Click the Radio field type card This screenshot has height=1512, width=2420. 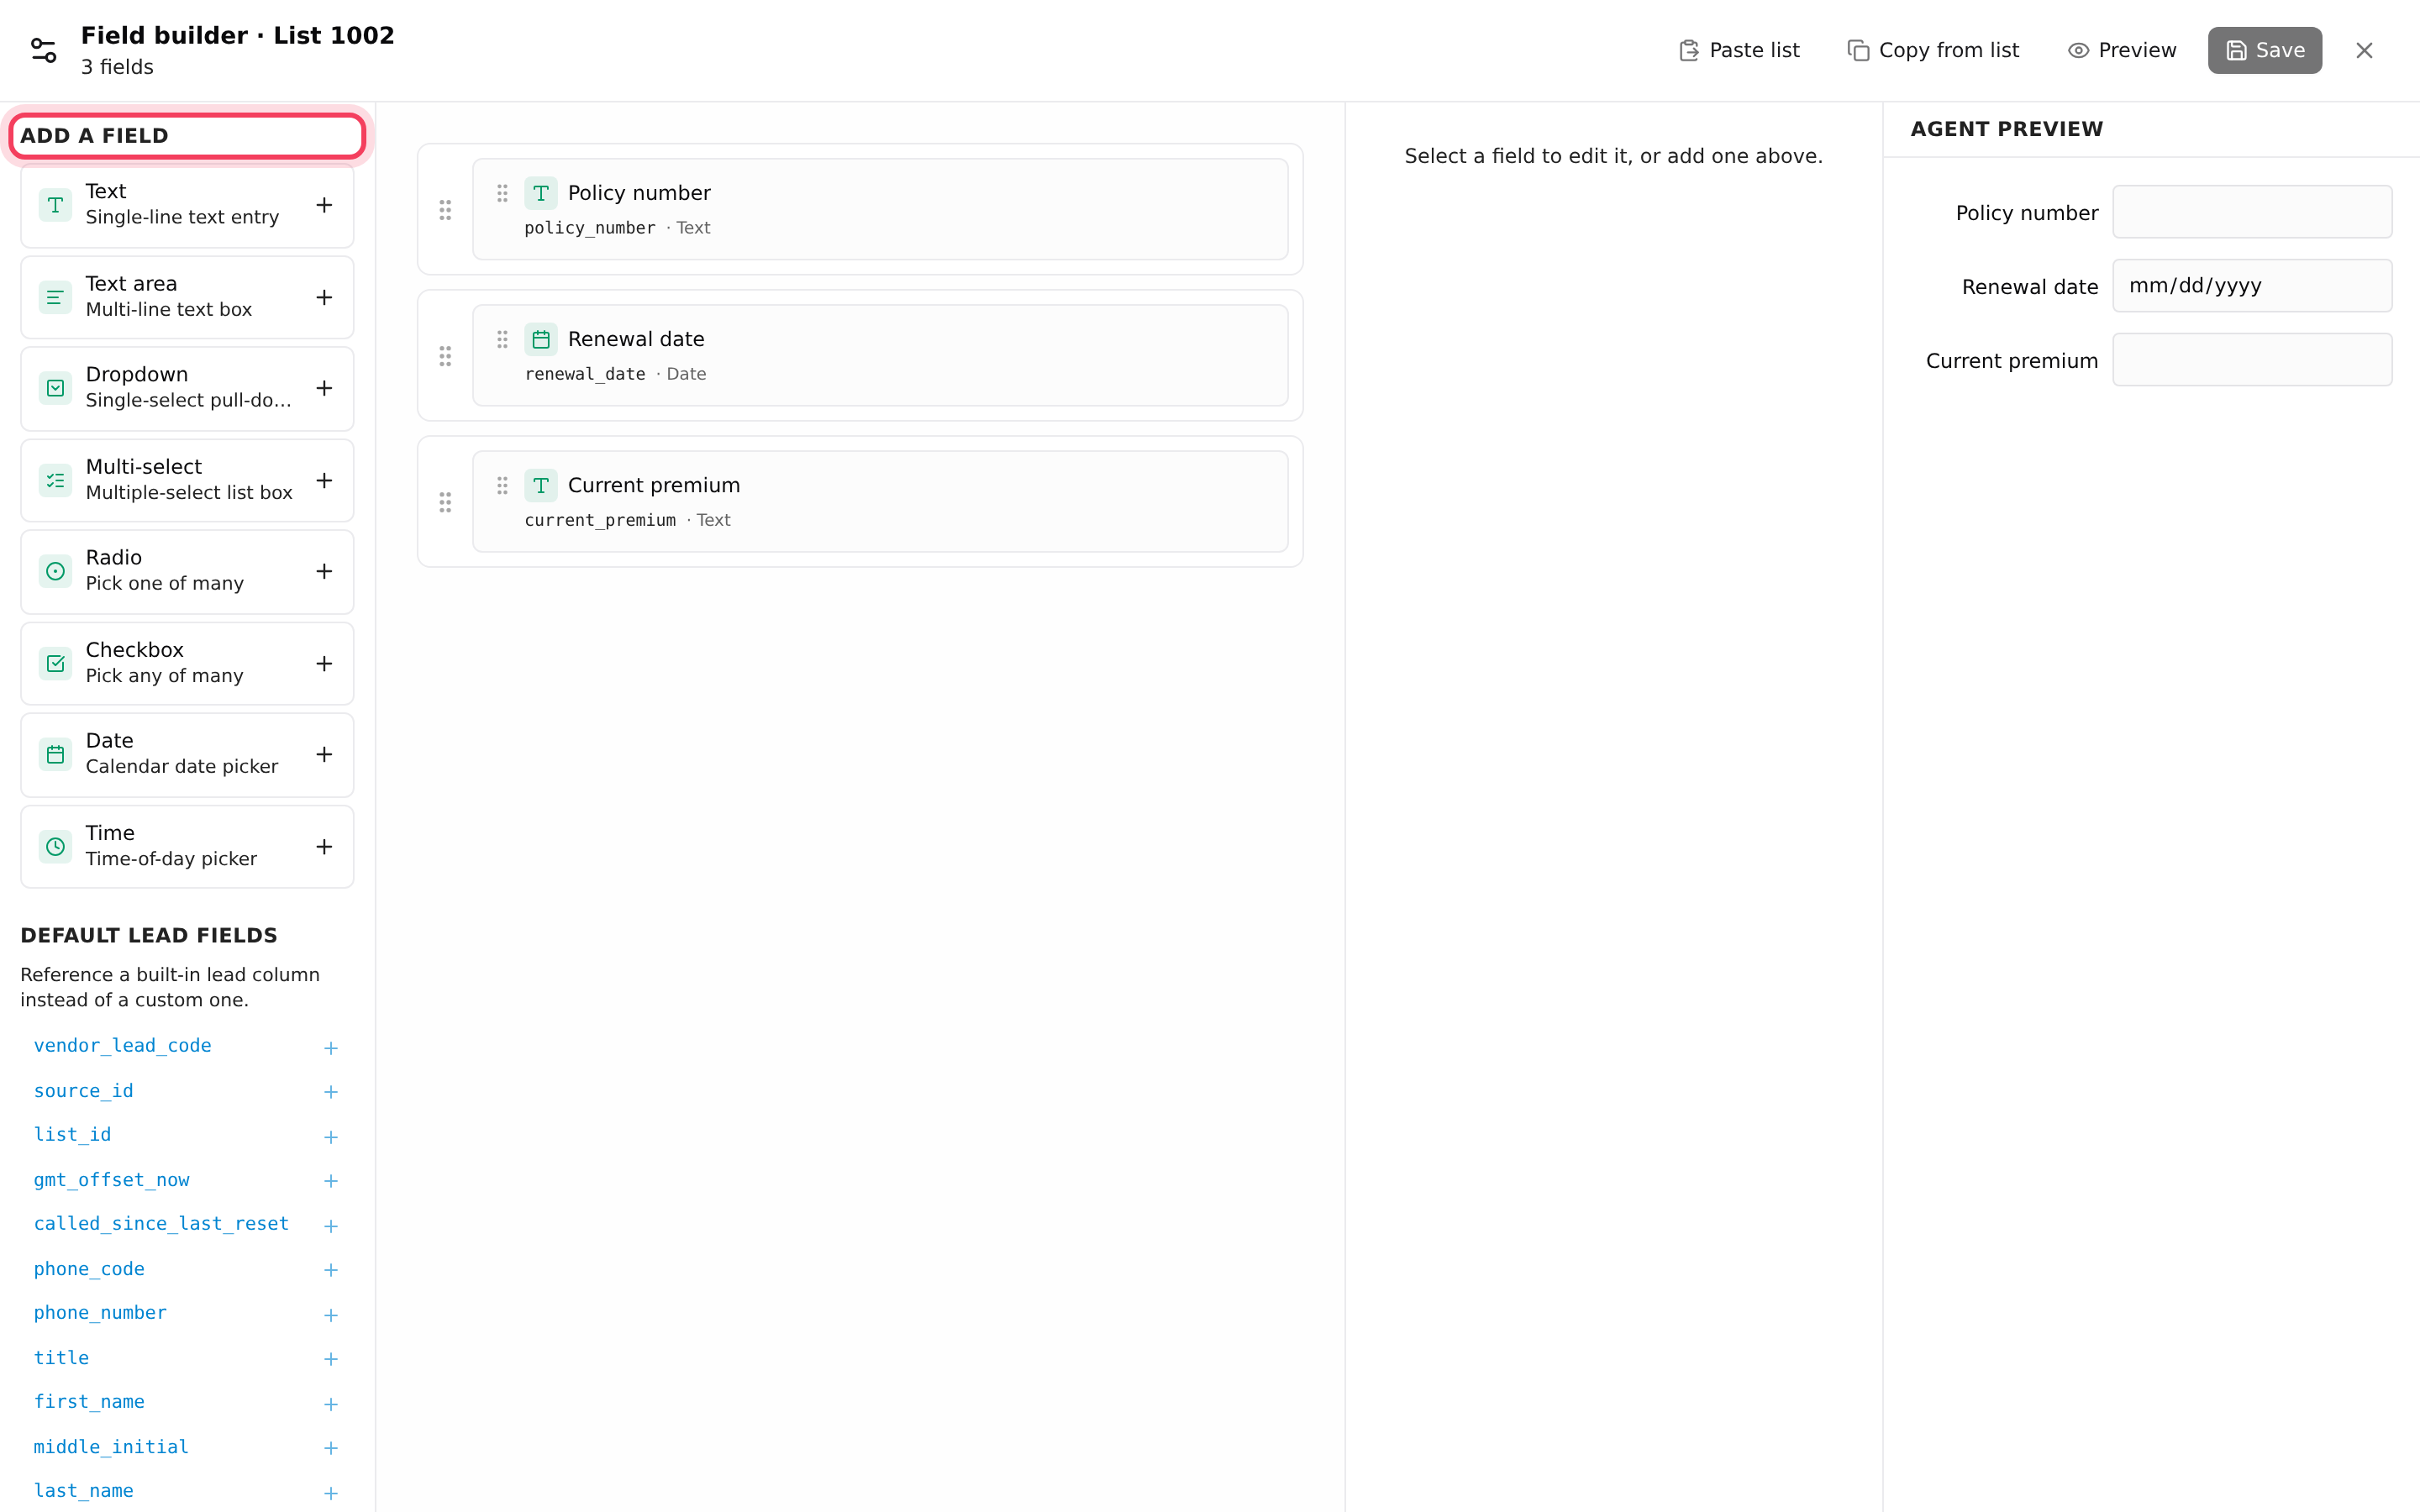pos(187,571)
